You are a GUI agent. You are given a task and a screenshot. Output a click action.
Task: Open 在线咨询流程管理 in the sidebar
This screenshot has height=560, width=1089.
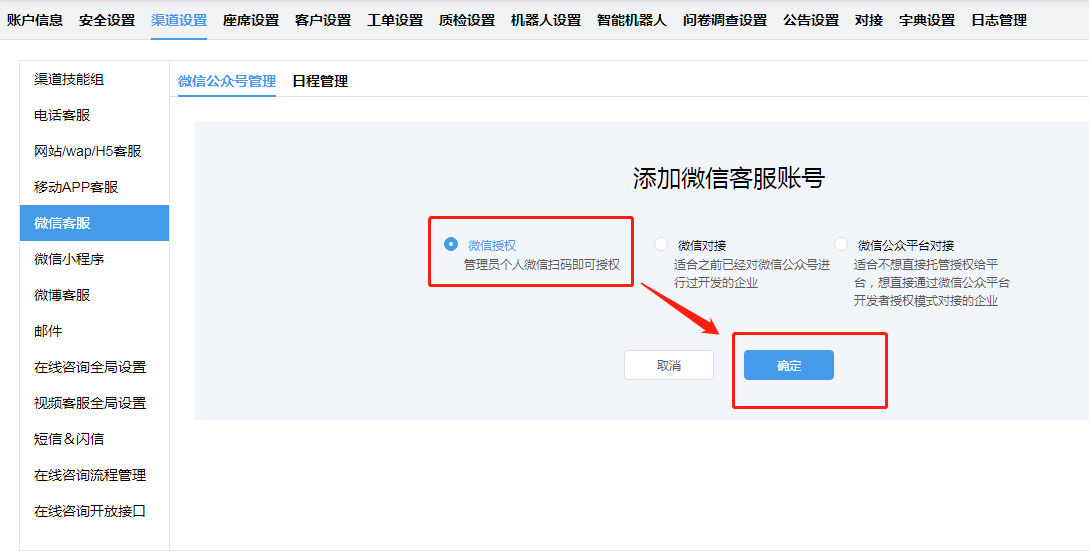coord(94,475)
